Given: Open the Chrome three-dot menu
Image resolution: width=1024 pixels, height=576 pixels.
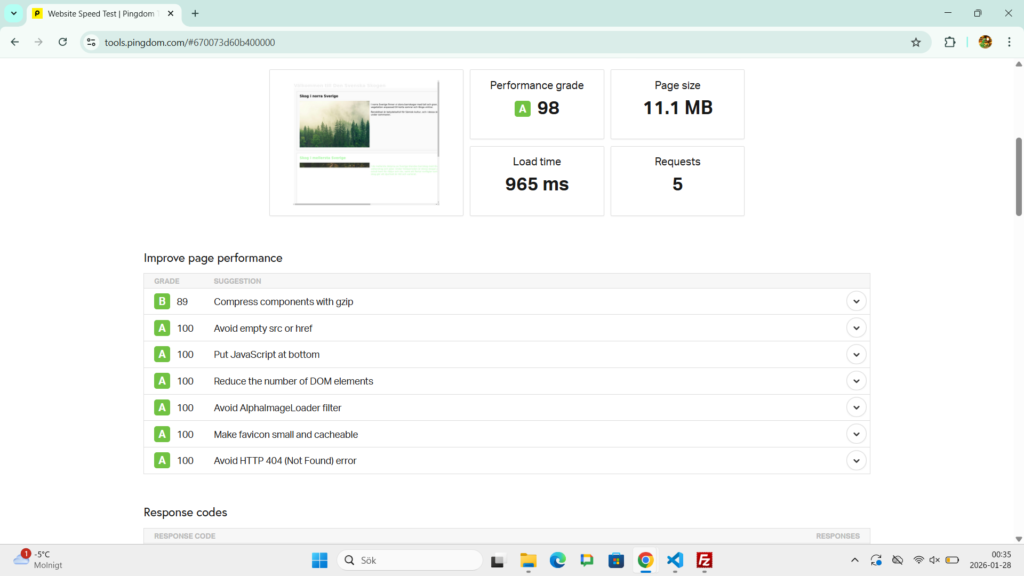Looking at the screenshot, I should [x=1009, y=42].
